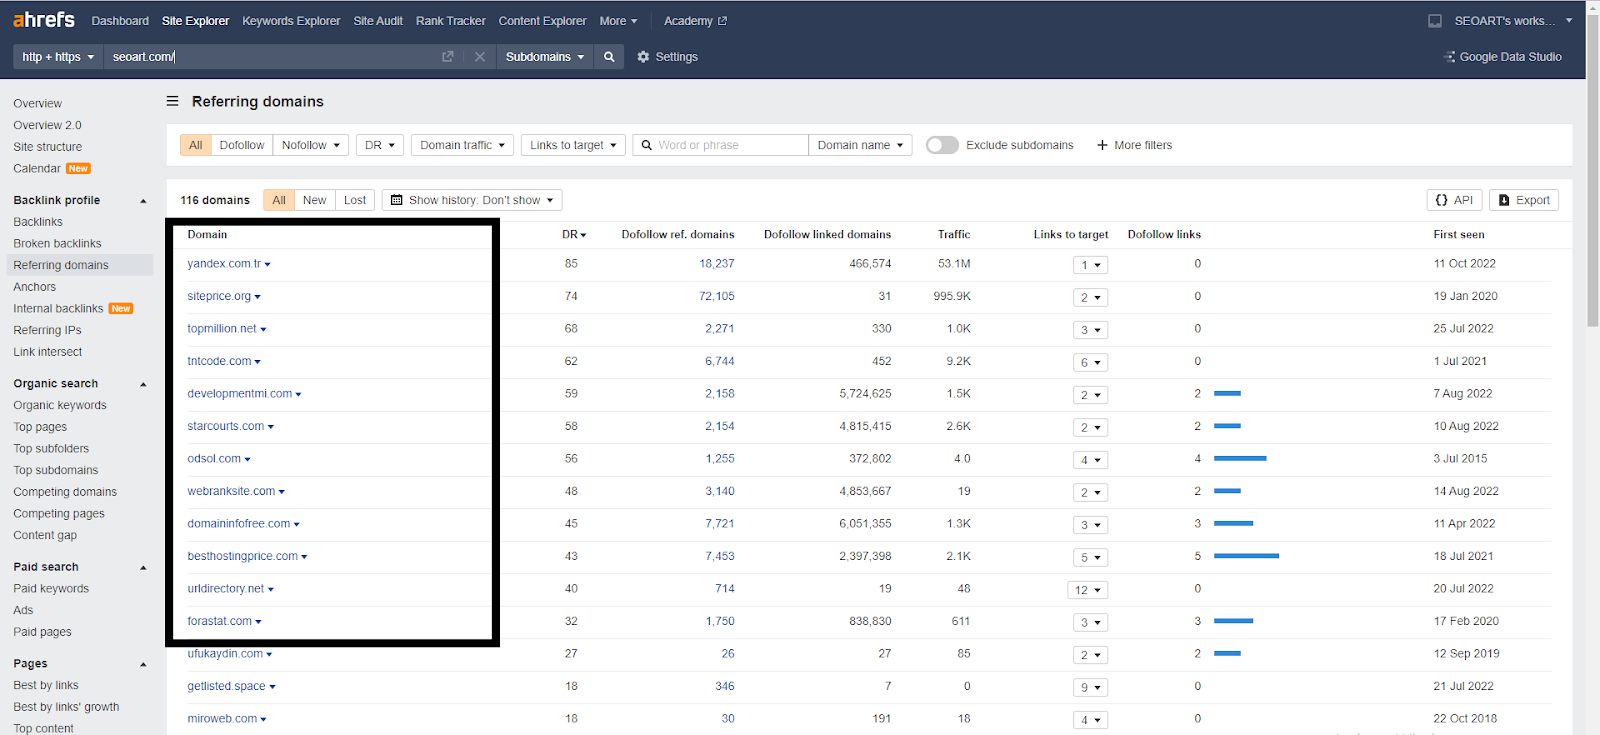
Task: Expand the Show history dropdown
Action: pos(472,200)
